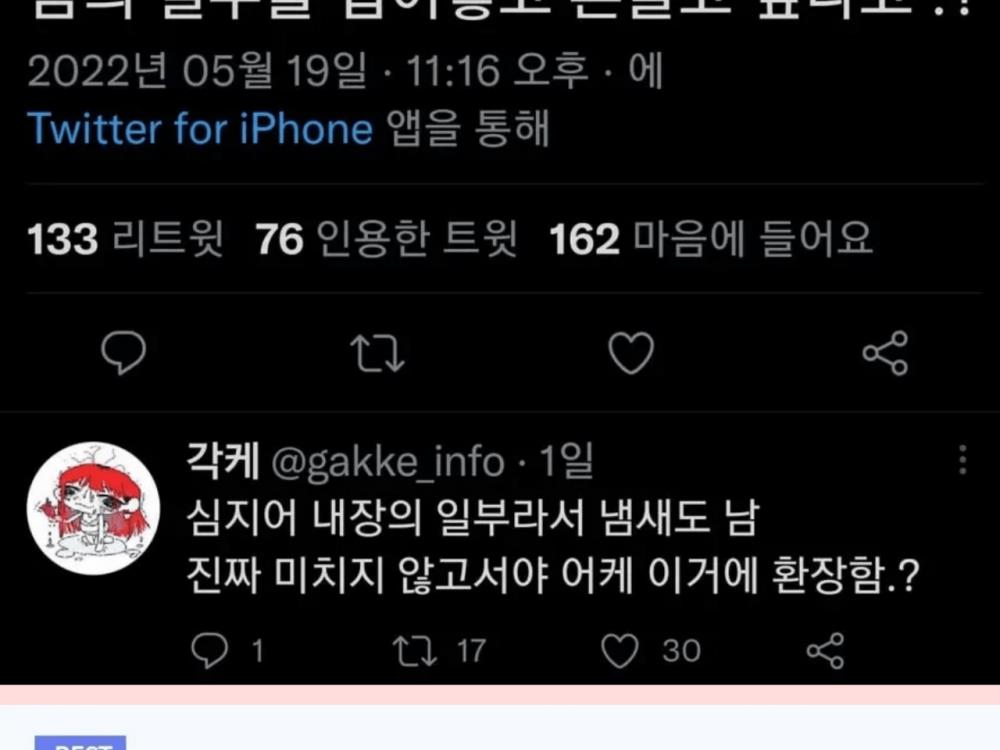View the 76 인용한 트윗 list
The width and height of the screenshot is (1000, 750).
point(386,239)
